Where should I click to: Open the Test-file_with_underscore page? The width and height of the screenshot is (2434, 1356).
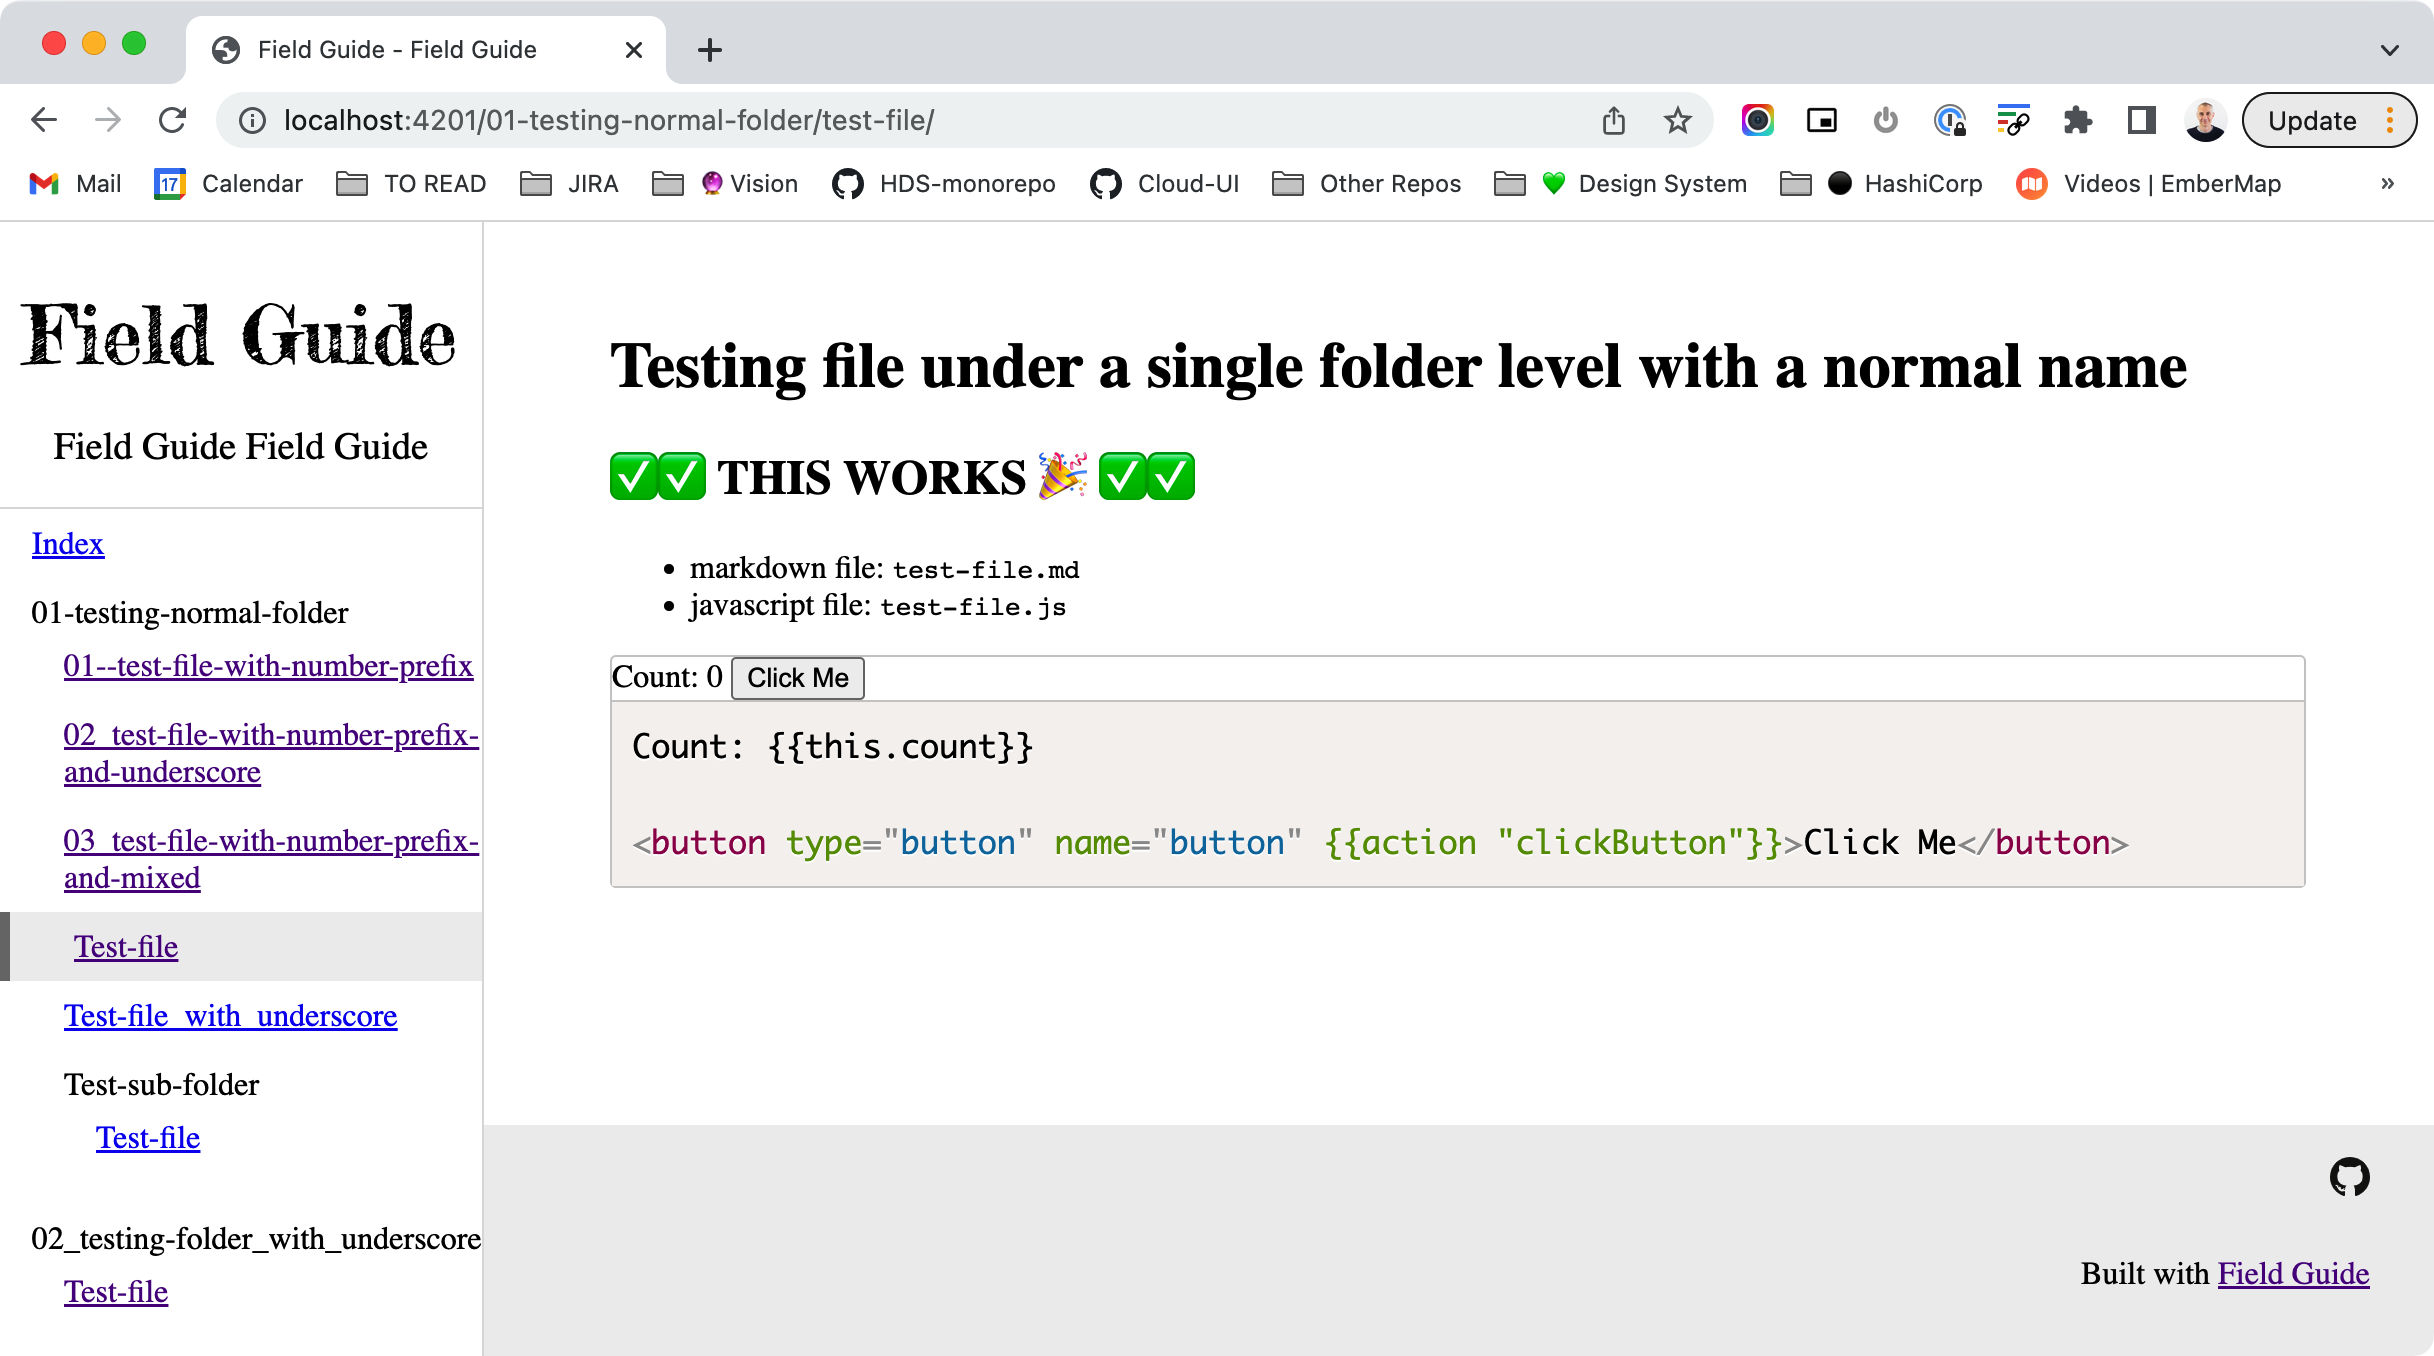230,1015
